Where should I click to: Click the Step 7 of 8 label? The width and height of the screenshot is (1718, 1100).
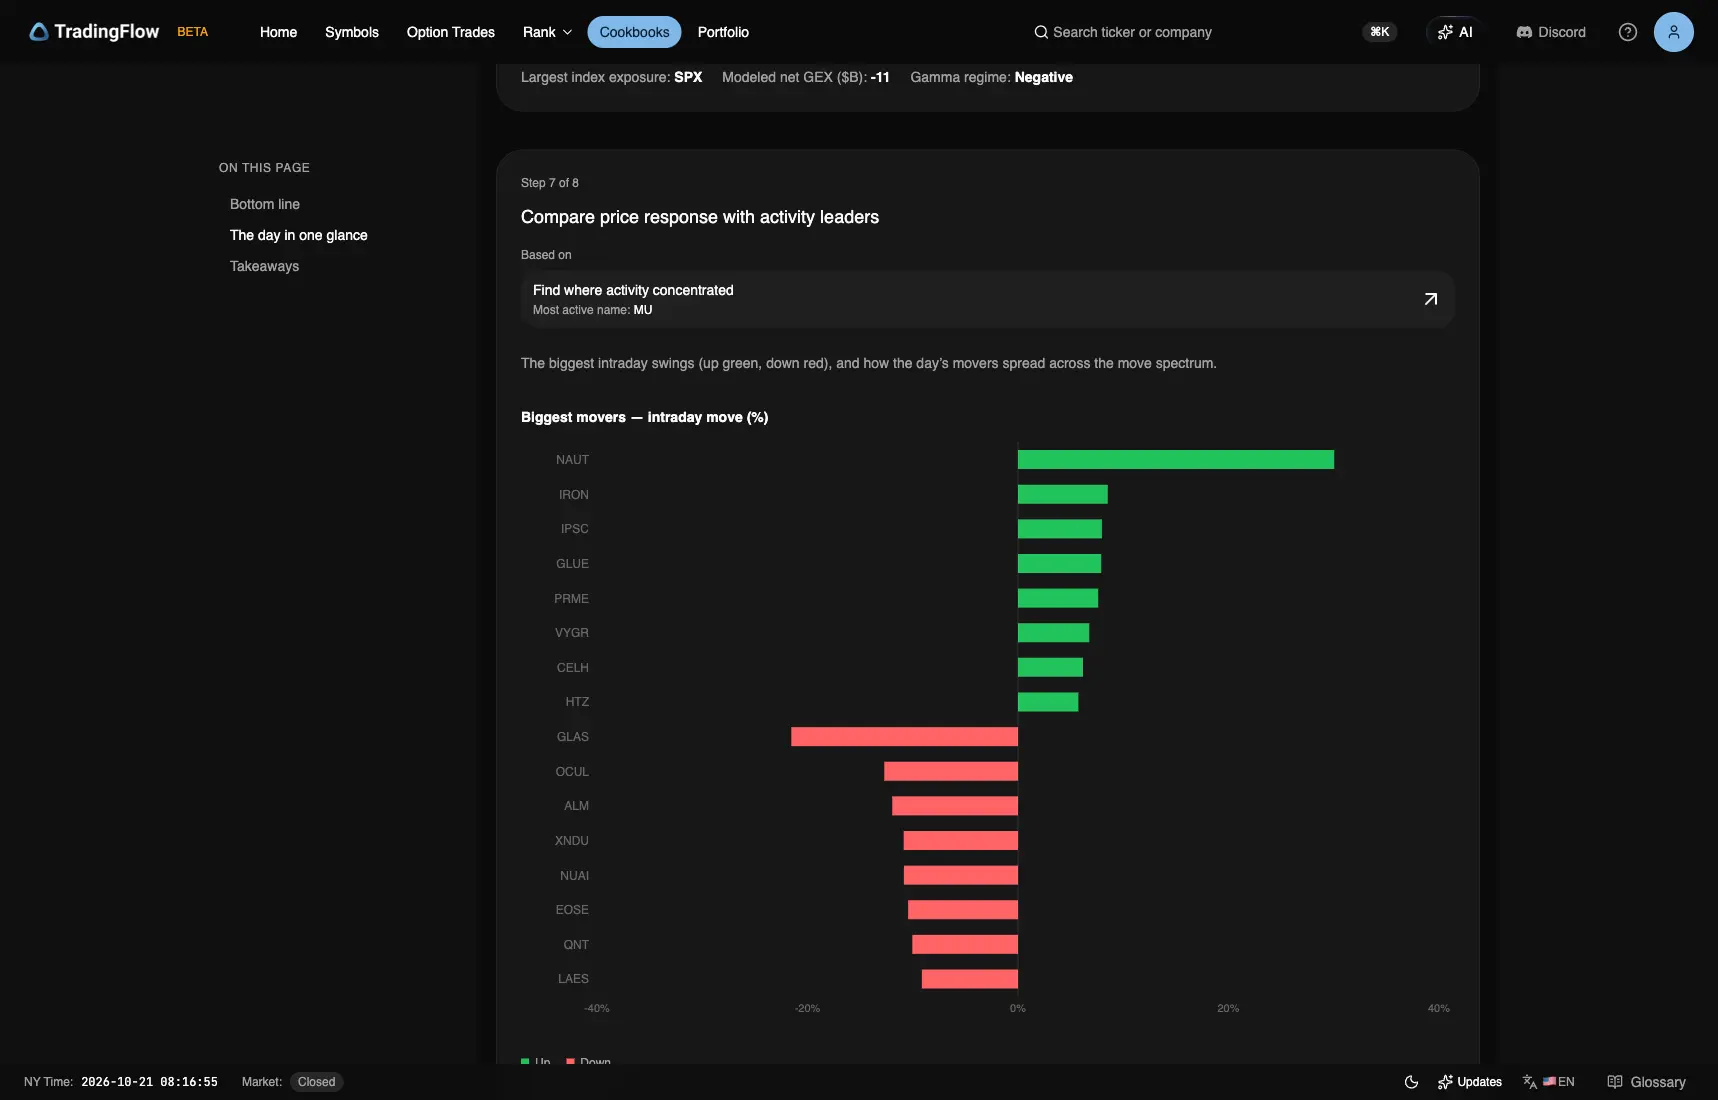(550, 183)
